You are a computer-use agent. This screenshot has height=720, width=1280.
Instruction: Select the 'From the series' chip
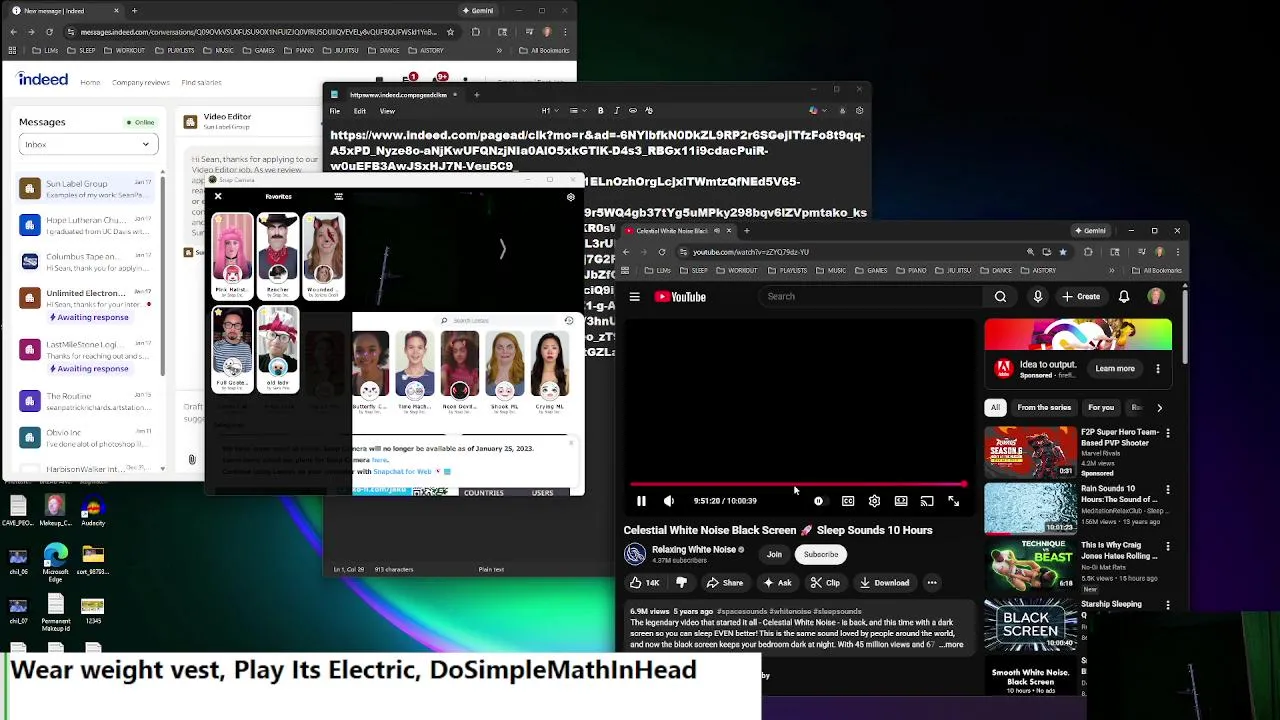point(1044,408)
